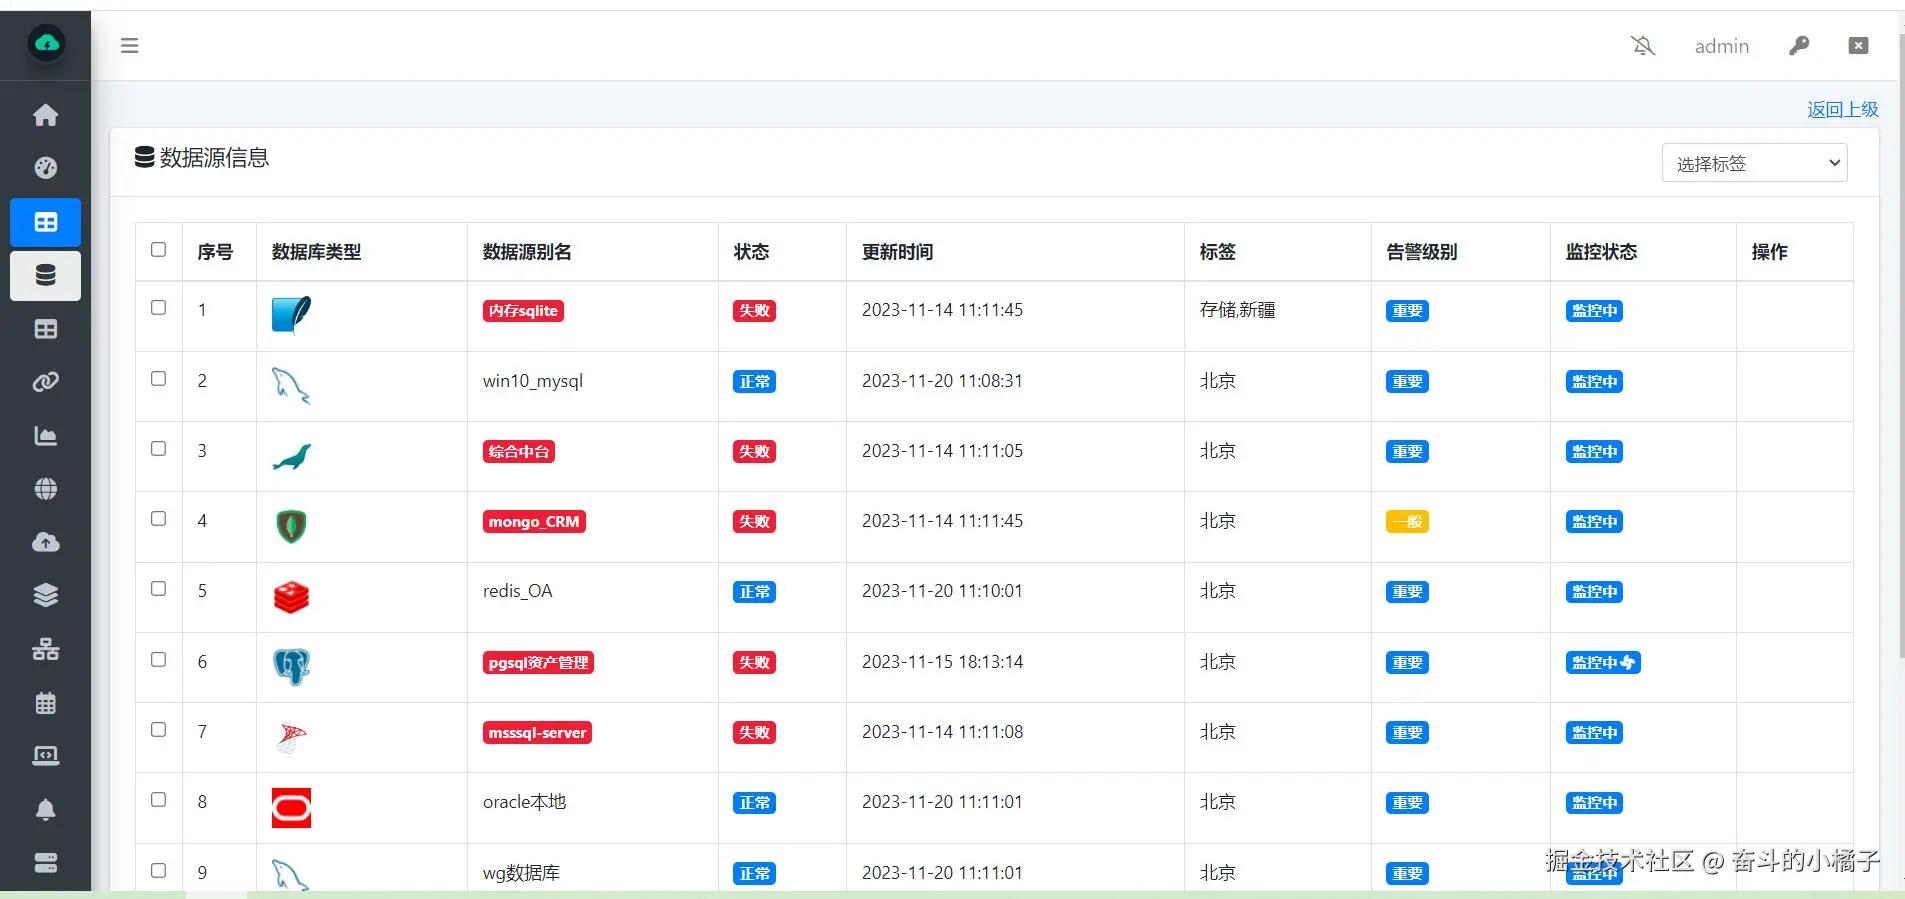
Task: Click the timestamp 2023-11-15 18:13:14
Action: coord(942,662)
